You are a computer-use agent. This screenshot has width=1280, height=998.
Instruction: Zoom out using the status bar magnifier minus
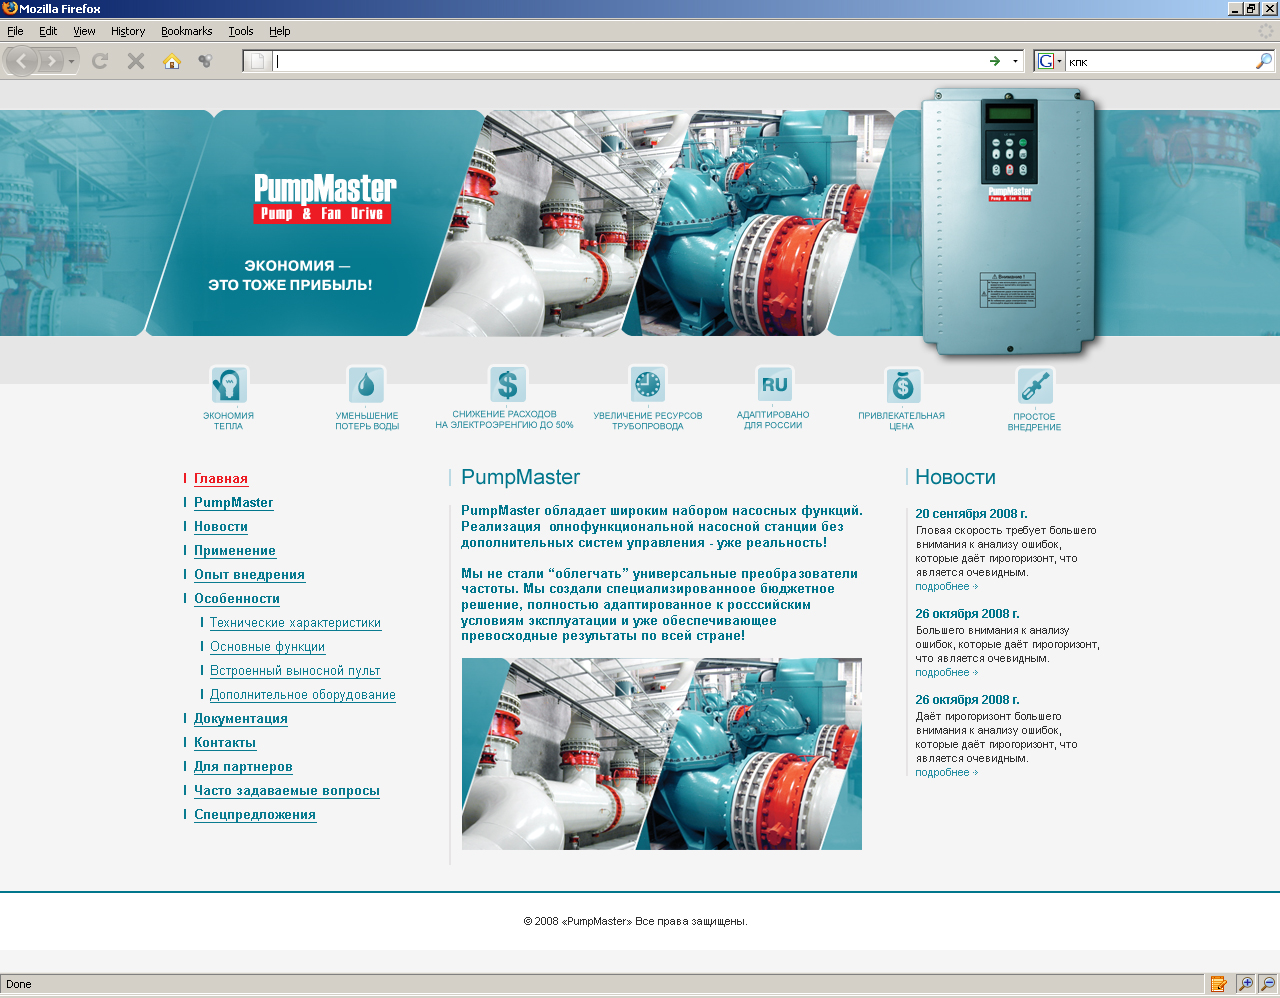pyautogui.click(x=1267, y=984)
